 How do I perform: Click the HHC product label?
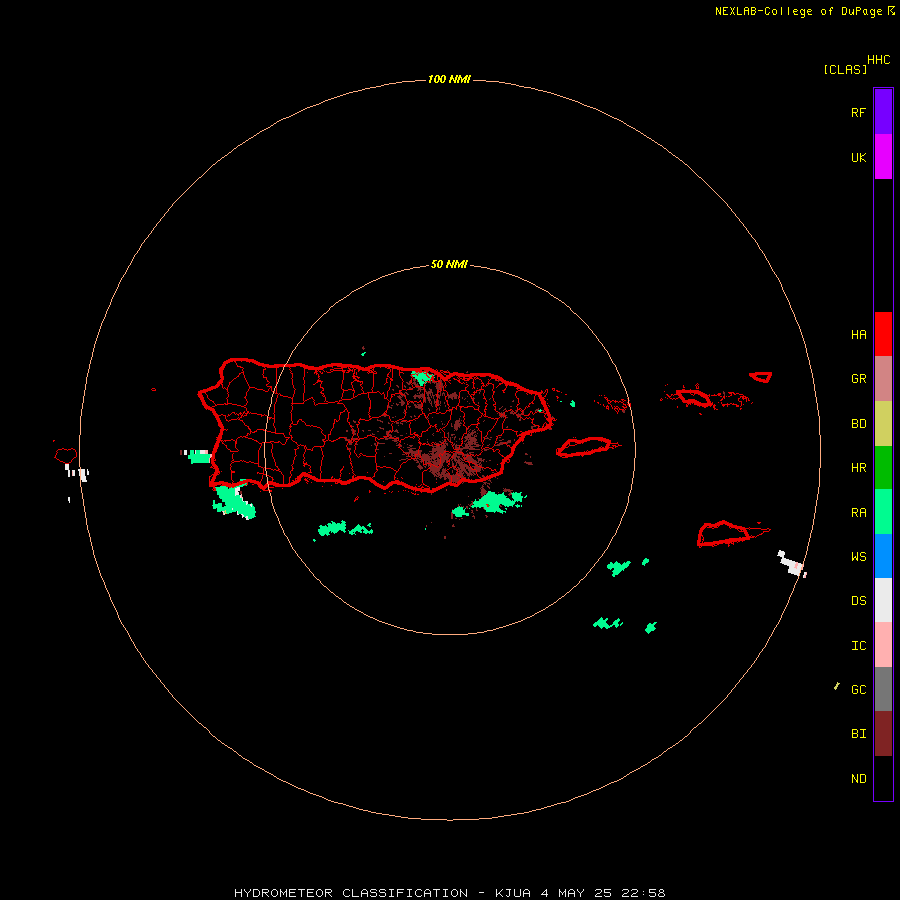[878, 60]
